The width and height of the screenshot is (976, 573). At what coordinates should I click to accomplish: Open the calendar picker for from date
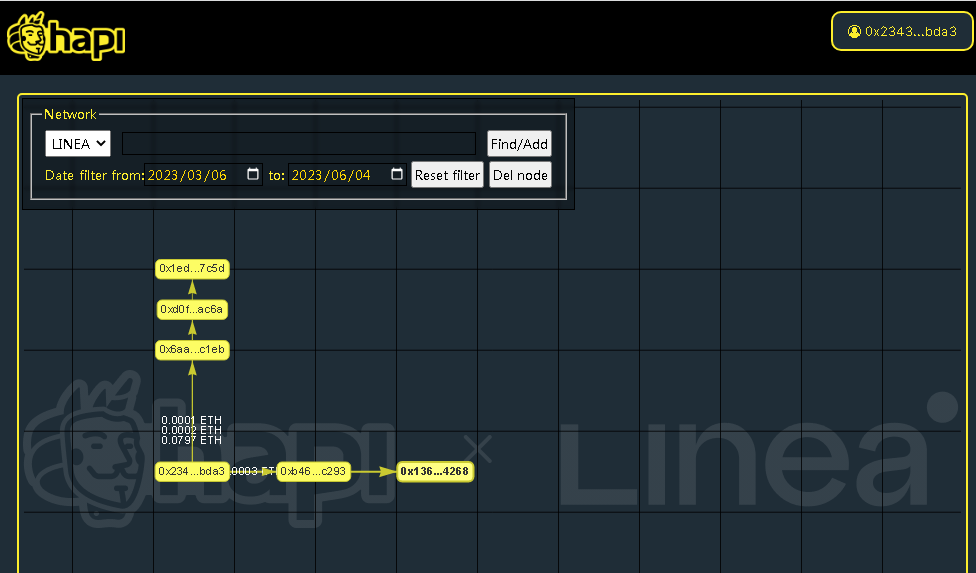(253, 174)
